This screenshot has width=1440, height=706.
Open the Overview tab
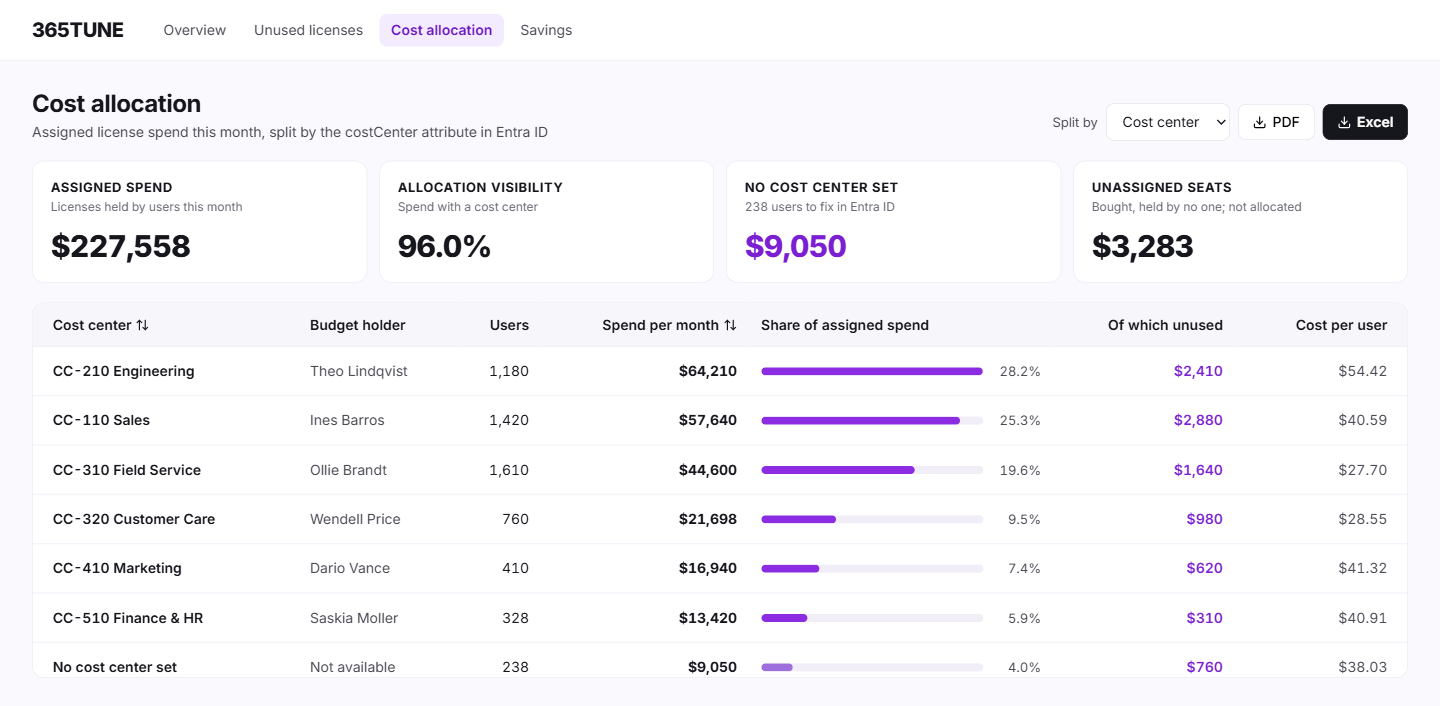tap(195, 30)
